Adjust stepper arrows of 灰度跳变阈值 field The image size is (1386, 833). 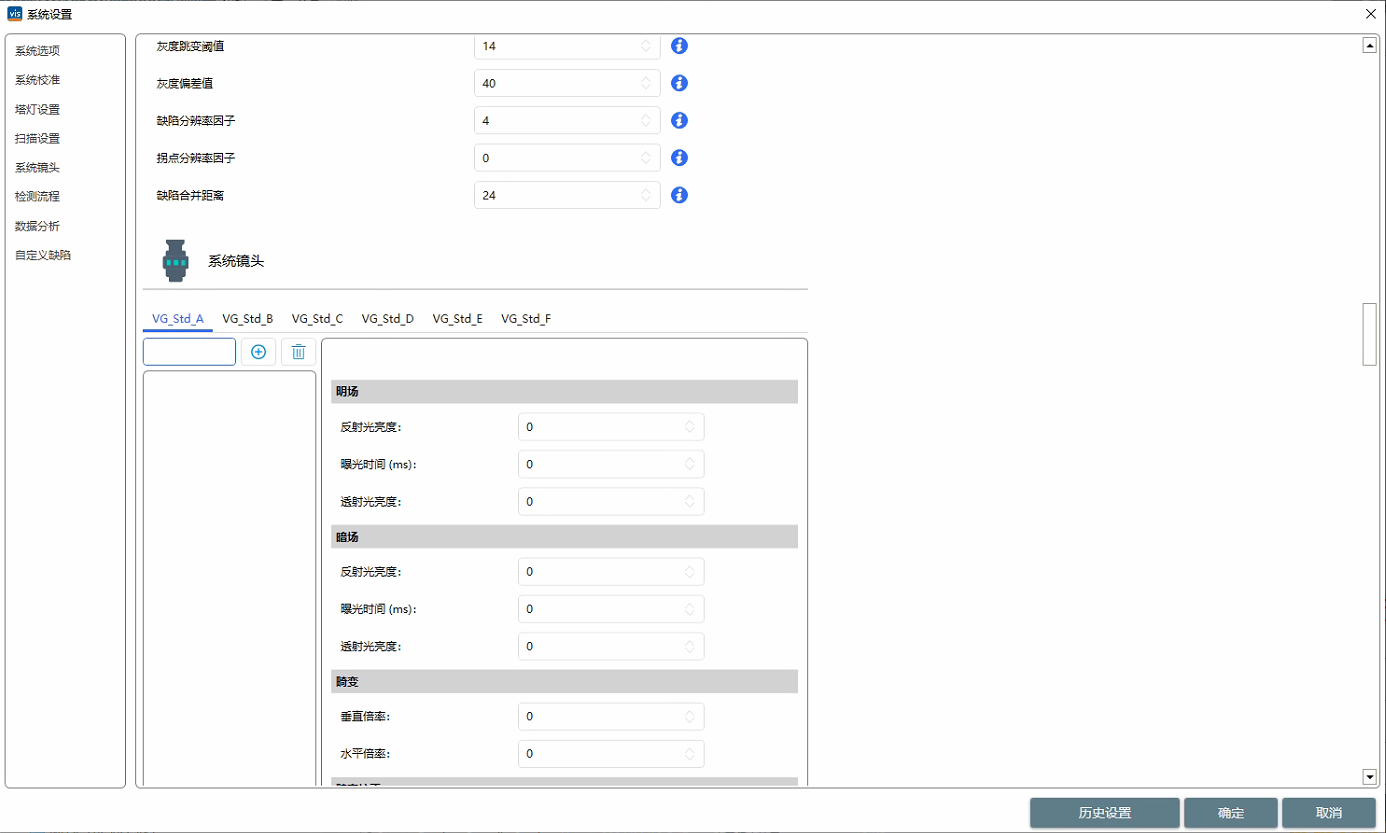coord(646,46)
